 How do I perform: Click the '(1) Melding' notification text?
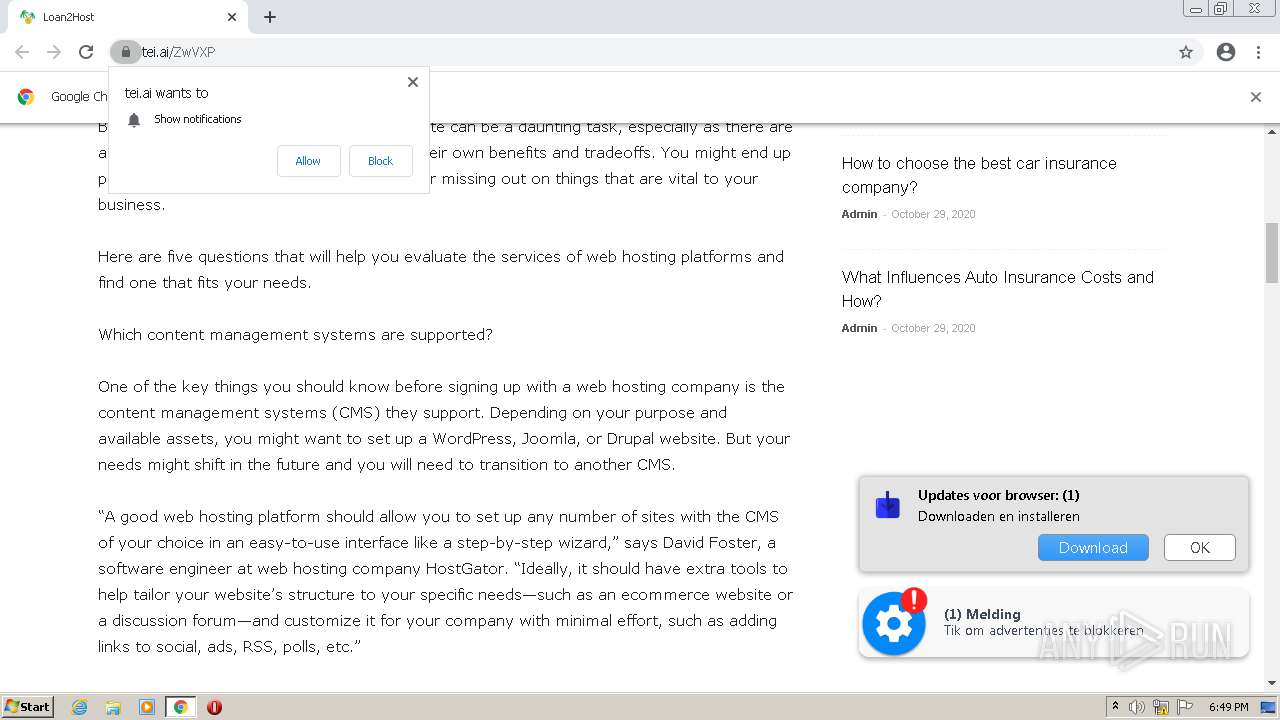point(982,614)
